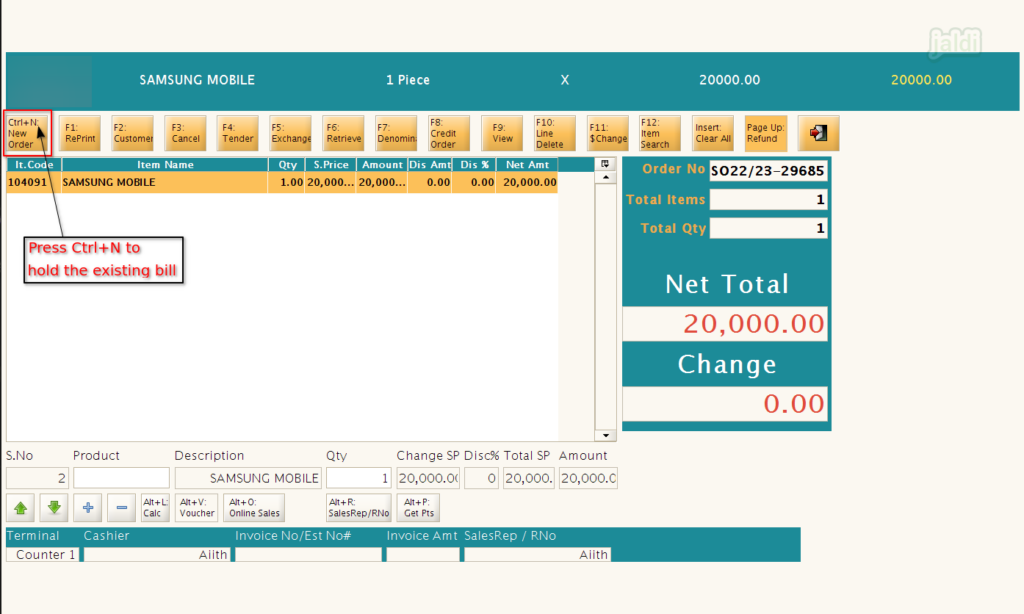Click the exit door icon button
The height and width of the screenshot is (614, 1024).
click(818, 133)
